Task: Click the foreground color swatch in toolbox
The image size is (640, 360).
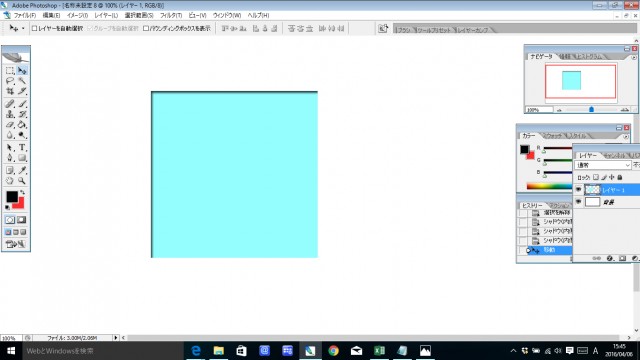Action: [12, 197]
